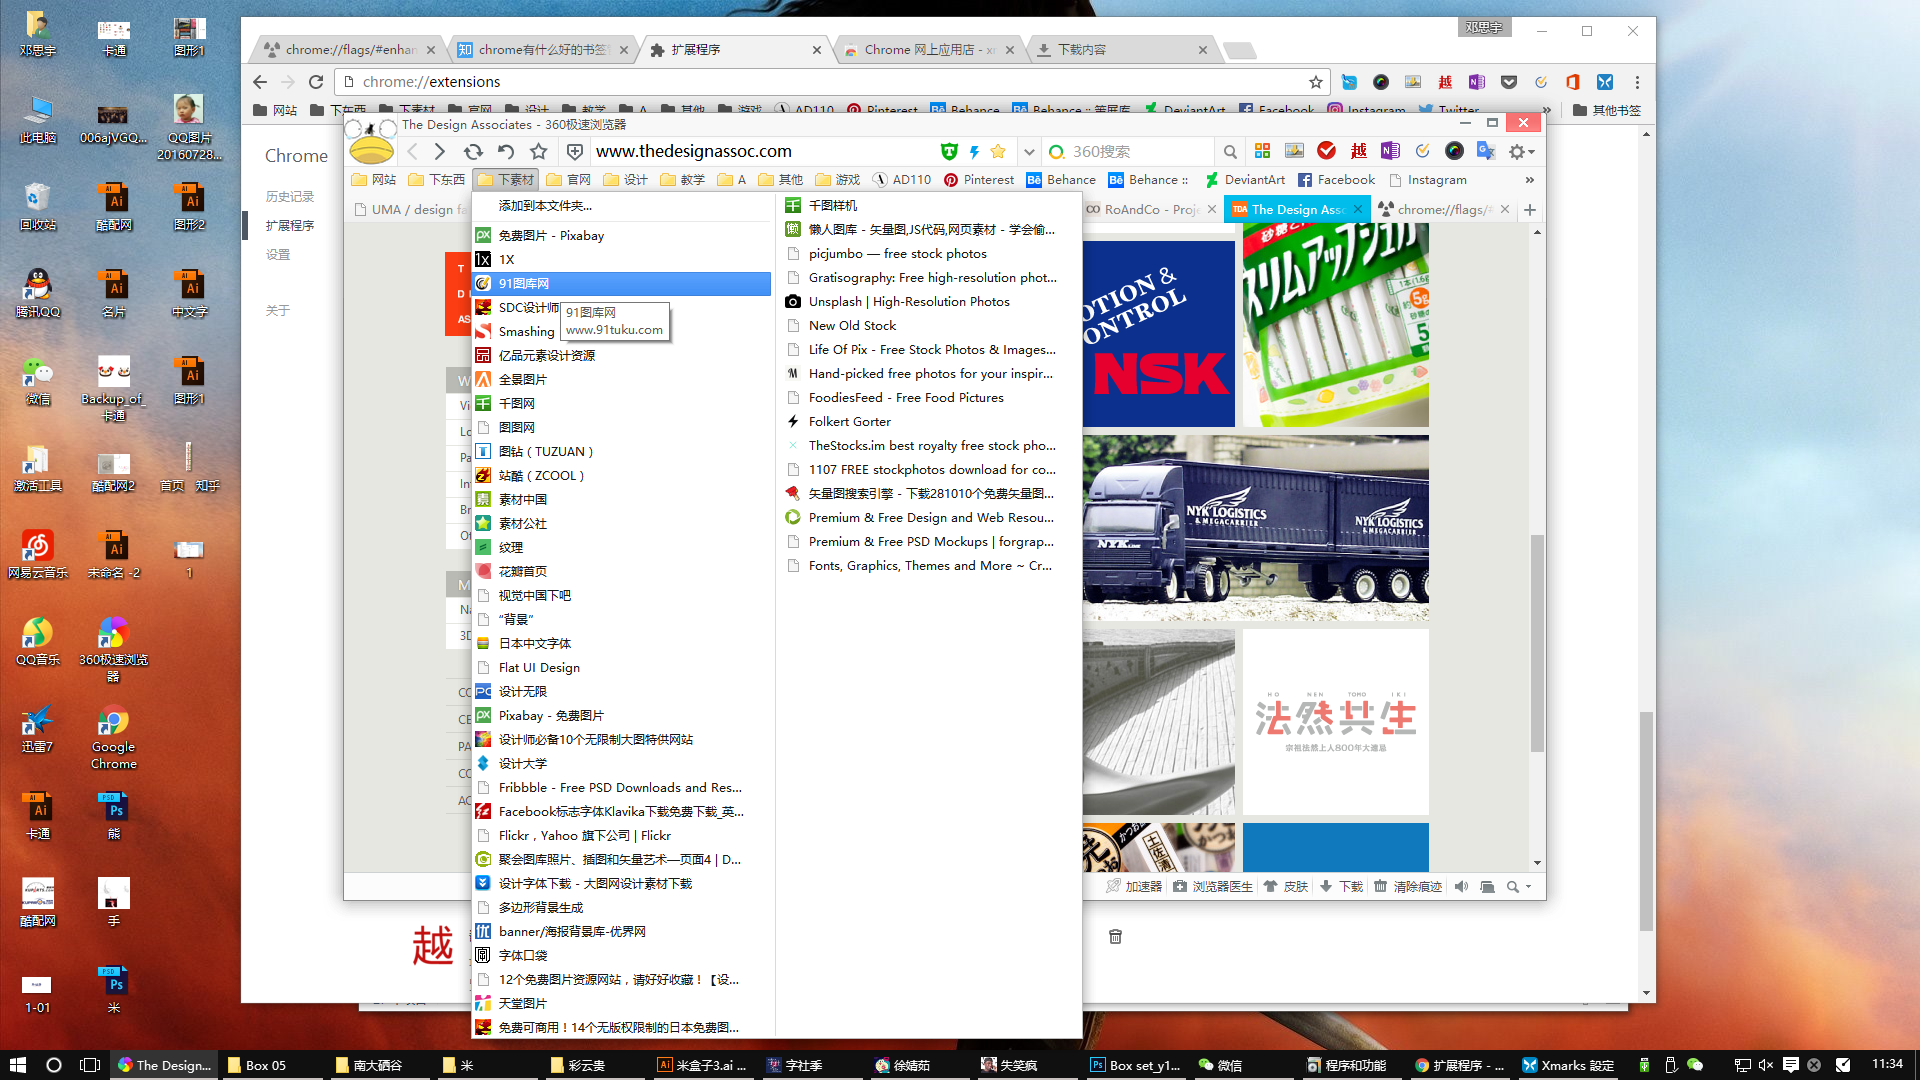Expand the 360 bookmarks bar overflow chevron
This screenshot has height=1080, width=1920.
click(x=1529, y=180)
